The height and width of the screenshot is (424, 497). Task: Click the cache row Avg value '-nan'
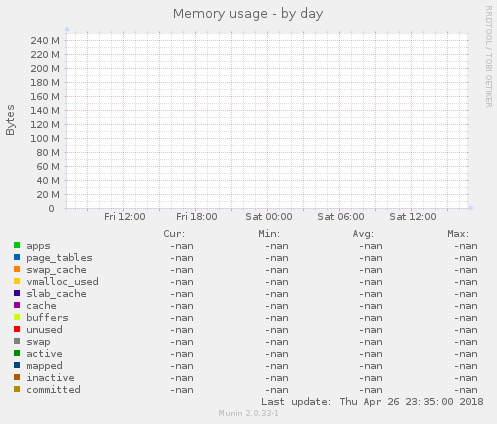tap(371, 306)
